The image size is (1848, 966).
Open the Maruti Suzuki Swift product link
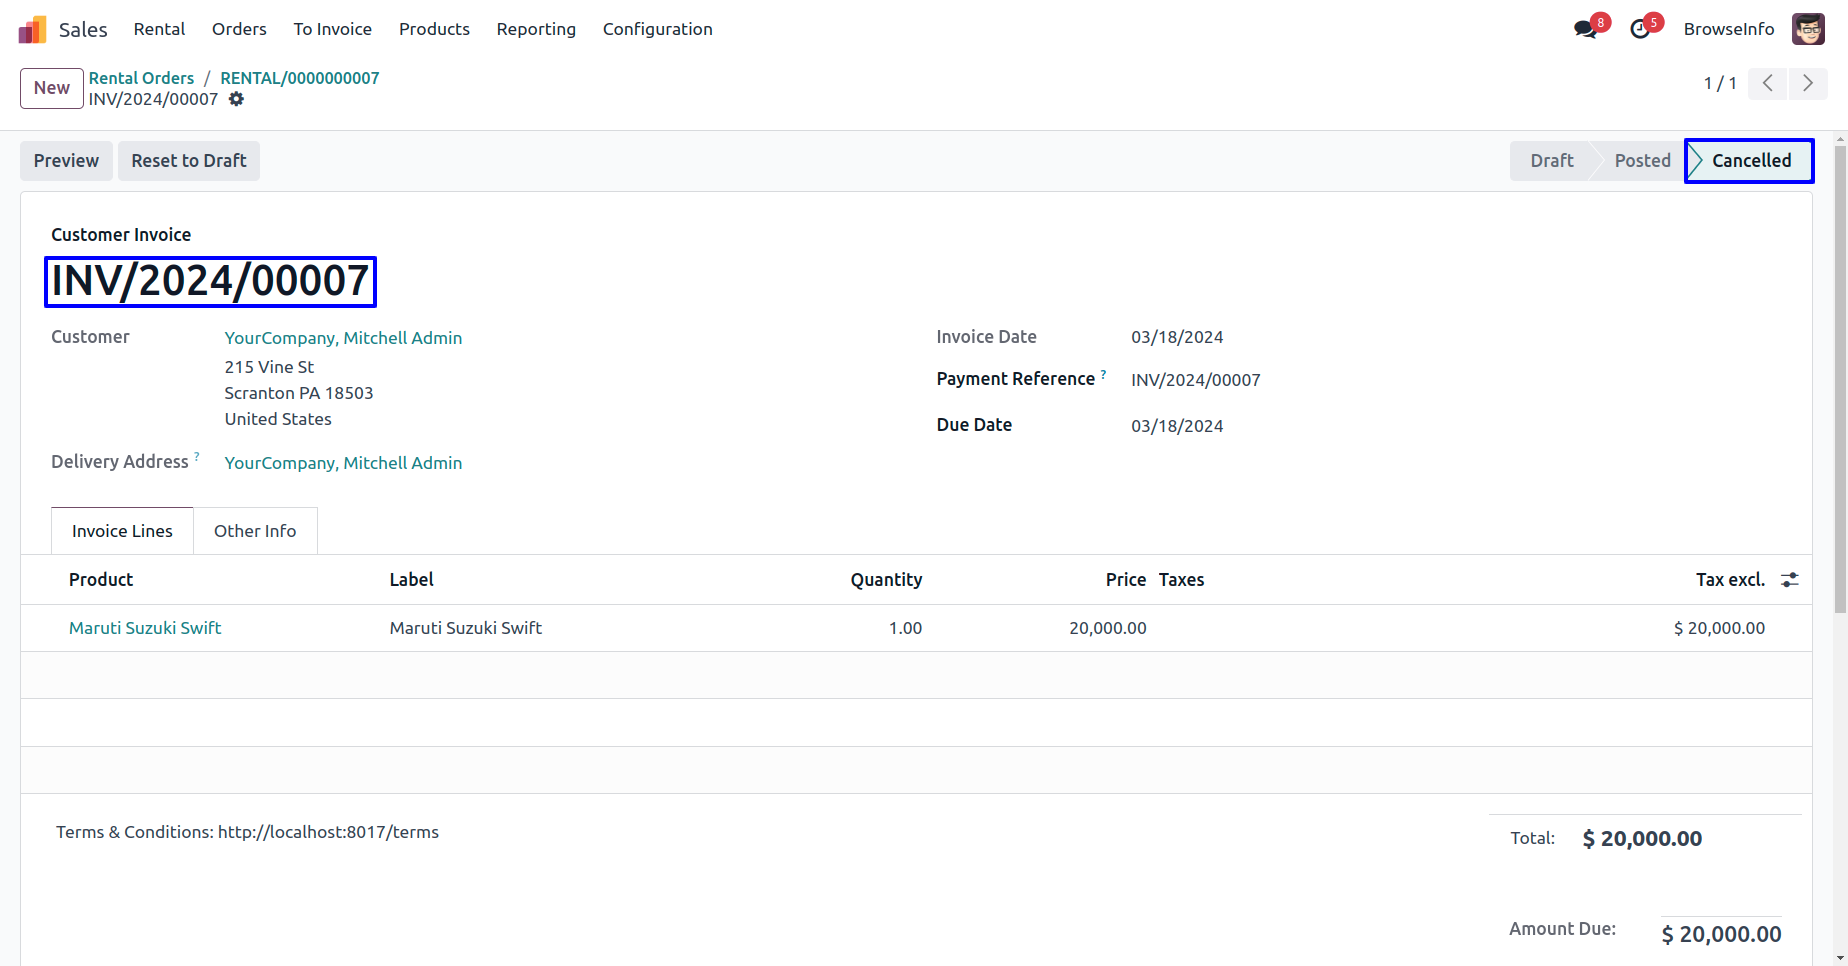tap(145, 628)
